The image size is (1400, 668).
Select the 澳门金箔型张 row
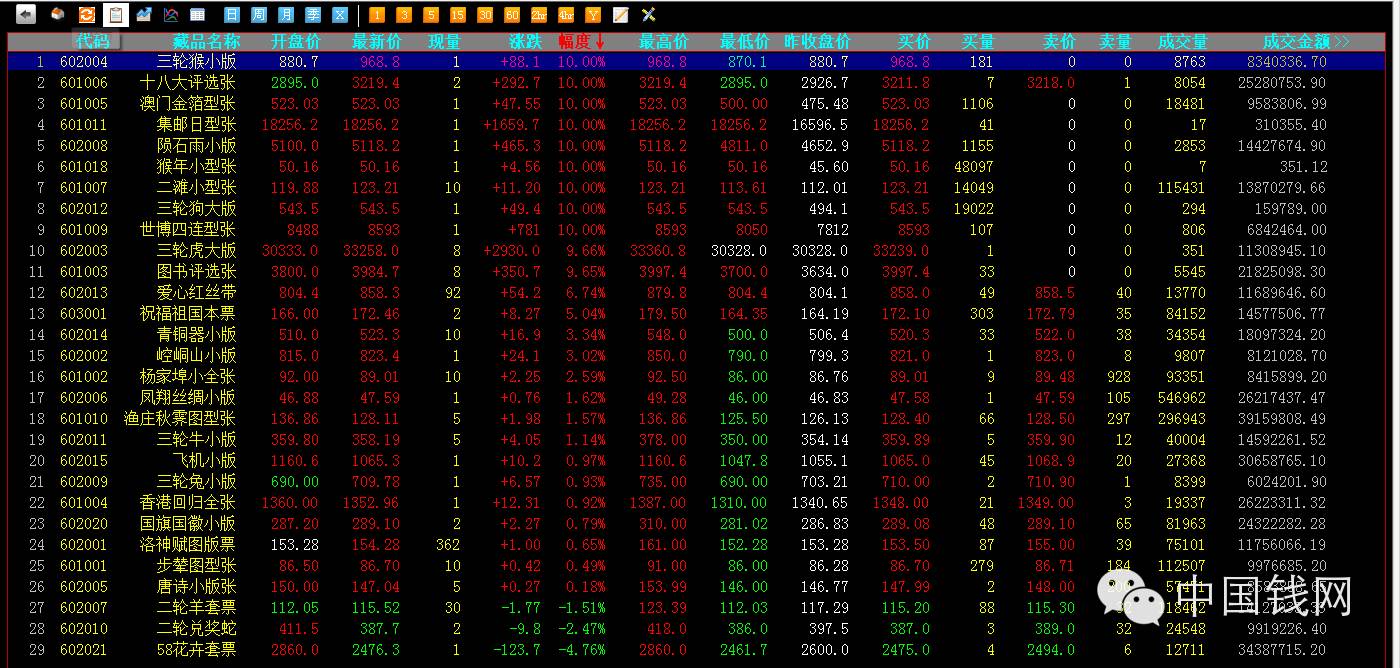(x=697, y=103)
